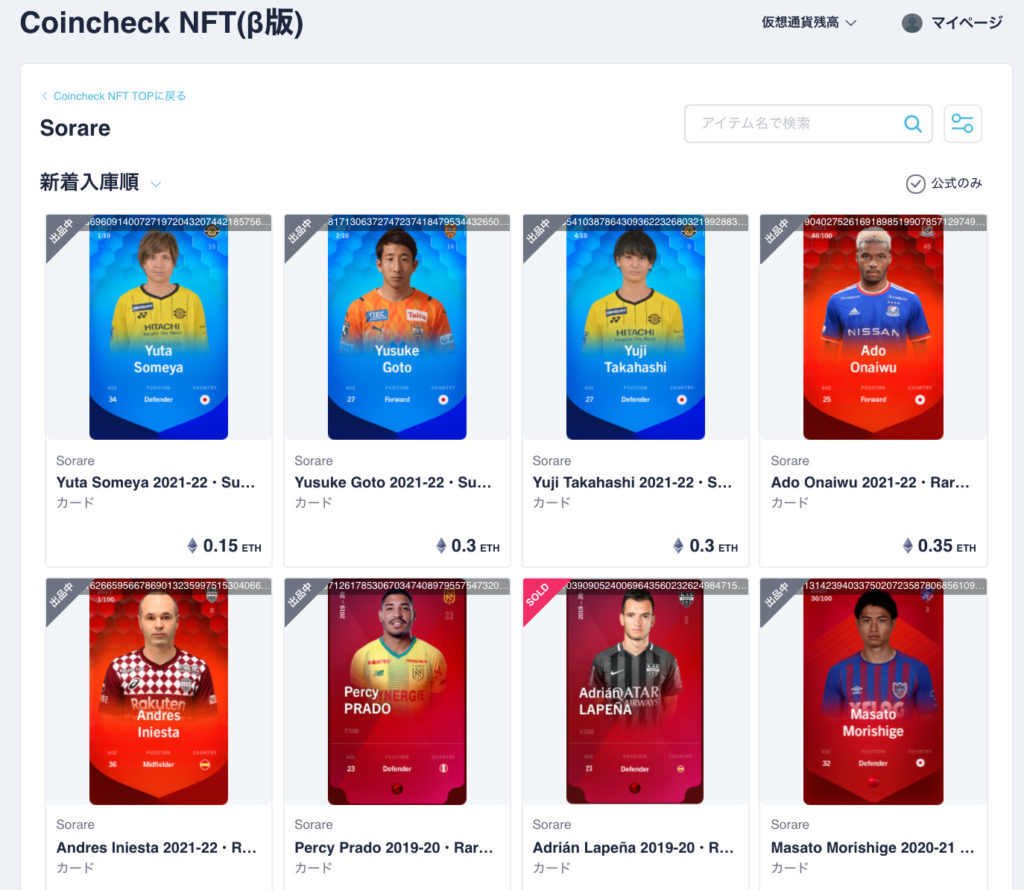This screenshot has height=890, width=1024.
Task: Open the Yuji Takahashi card image
Action: click(x=635, y=327)
